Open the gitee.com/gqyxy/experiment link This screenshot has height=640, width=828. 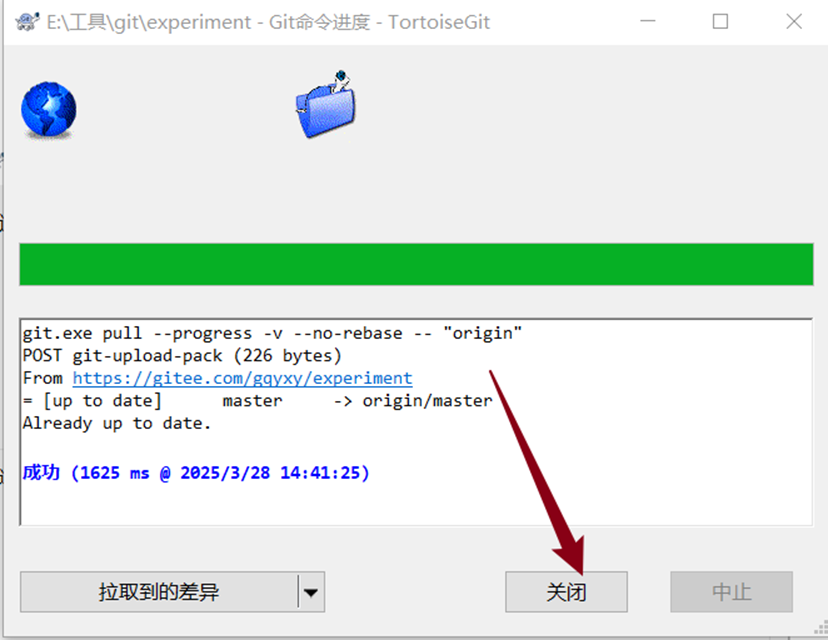pos(242,378)
